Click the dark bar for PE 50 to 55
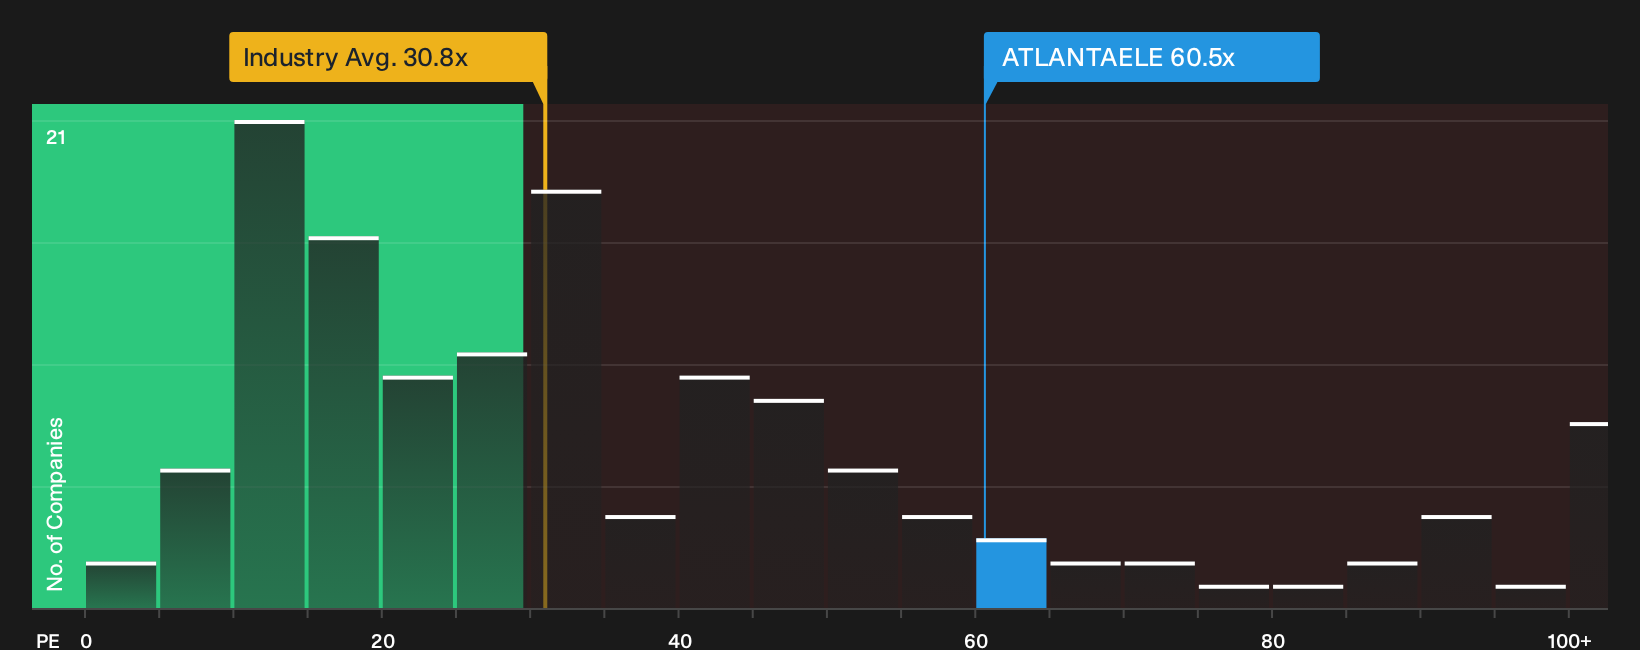This screenshot has height=650, width=1640. 863,538
